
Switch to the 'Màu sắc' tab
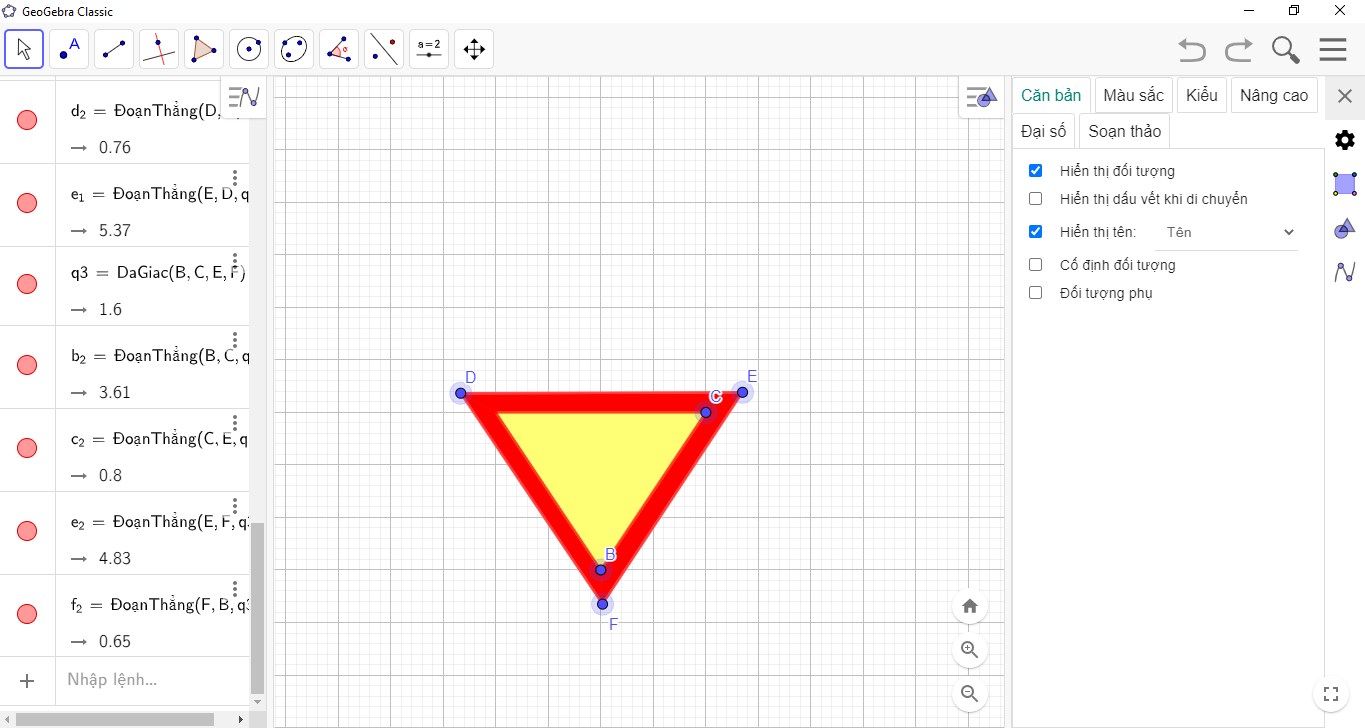(x=1133, y=95)
